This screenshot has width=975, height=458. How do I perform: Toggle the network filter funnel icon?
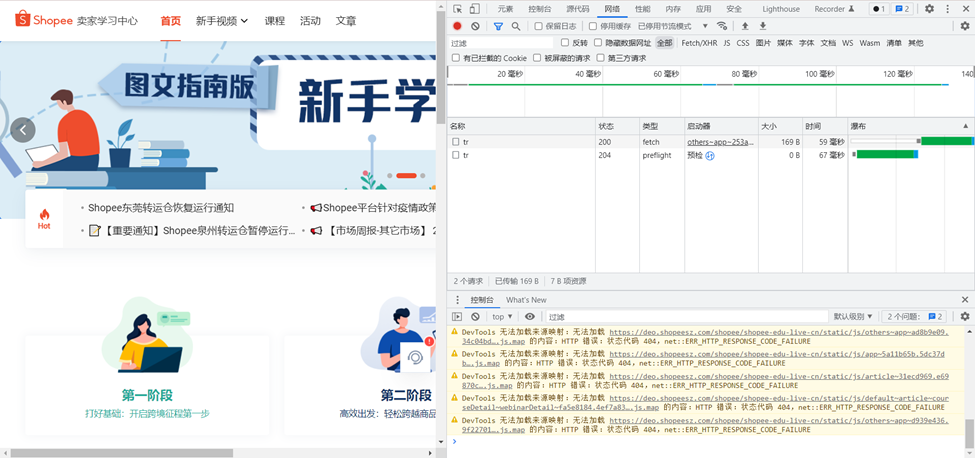(498, 26)
